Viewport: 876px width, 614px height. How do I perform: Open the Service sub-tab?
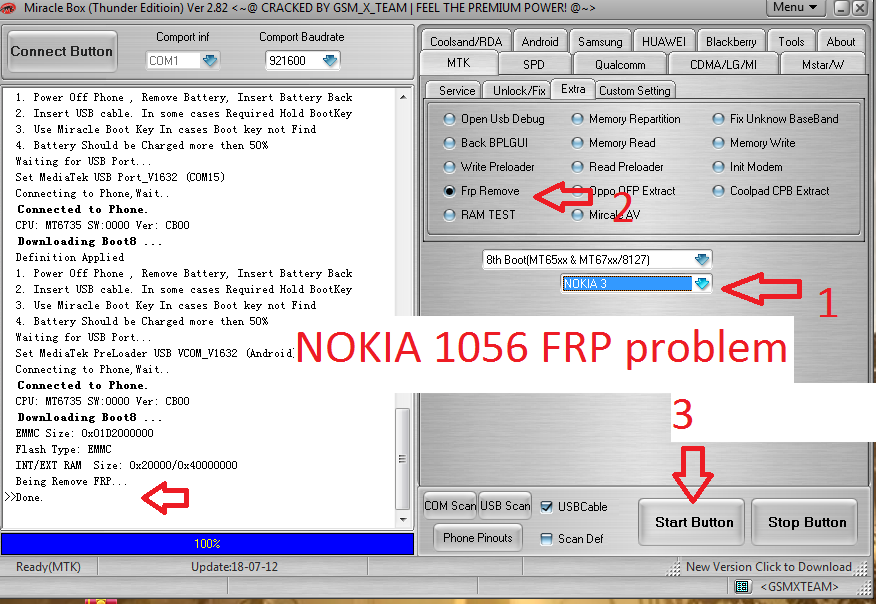pyautogui.click(x=456, y=91)
